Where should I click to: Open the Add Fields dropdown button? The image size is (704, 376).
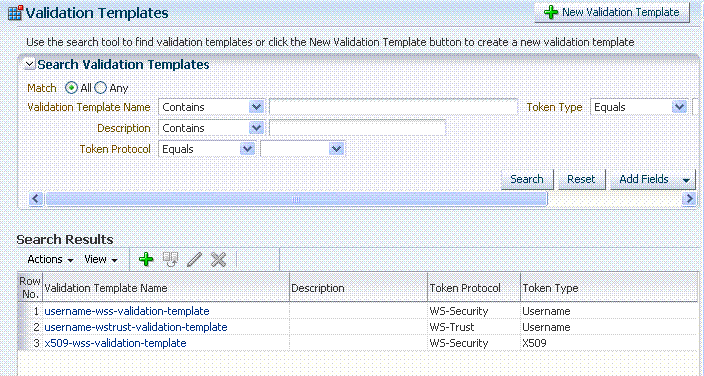coord(652,179)
